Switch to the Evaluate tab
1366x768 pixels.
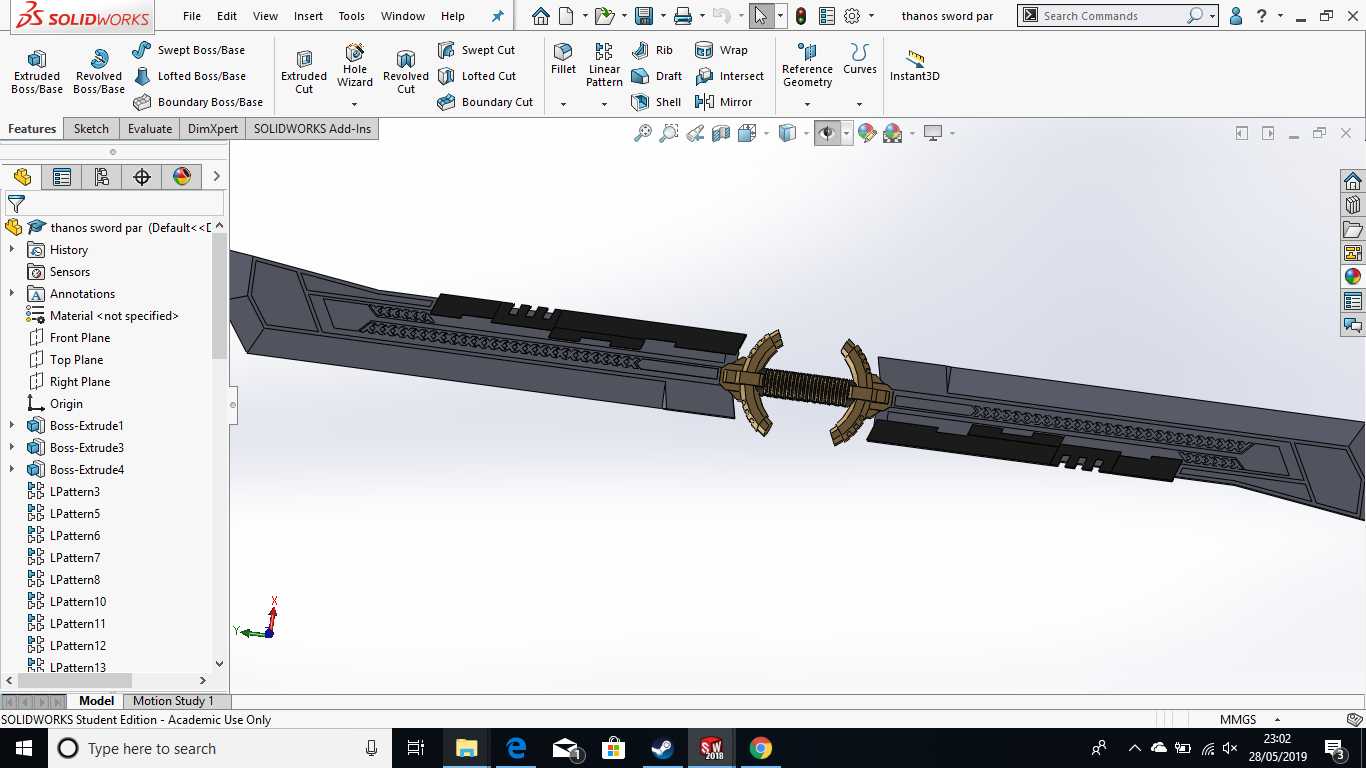click(149, 129)
